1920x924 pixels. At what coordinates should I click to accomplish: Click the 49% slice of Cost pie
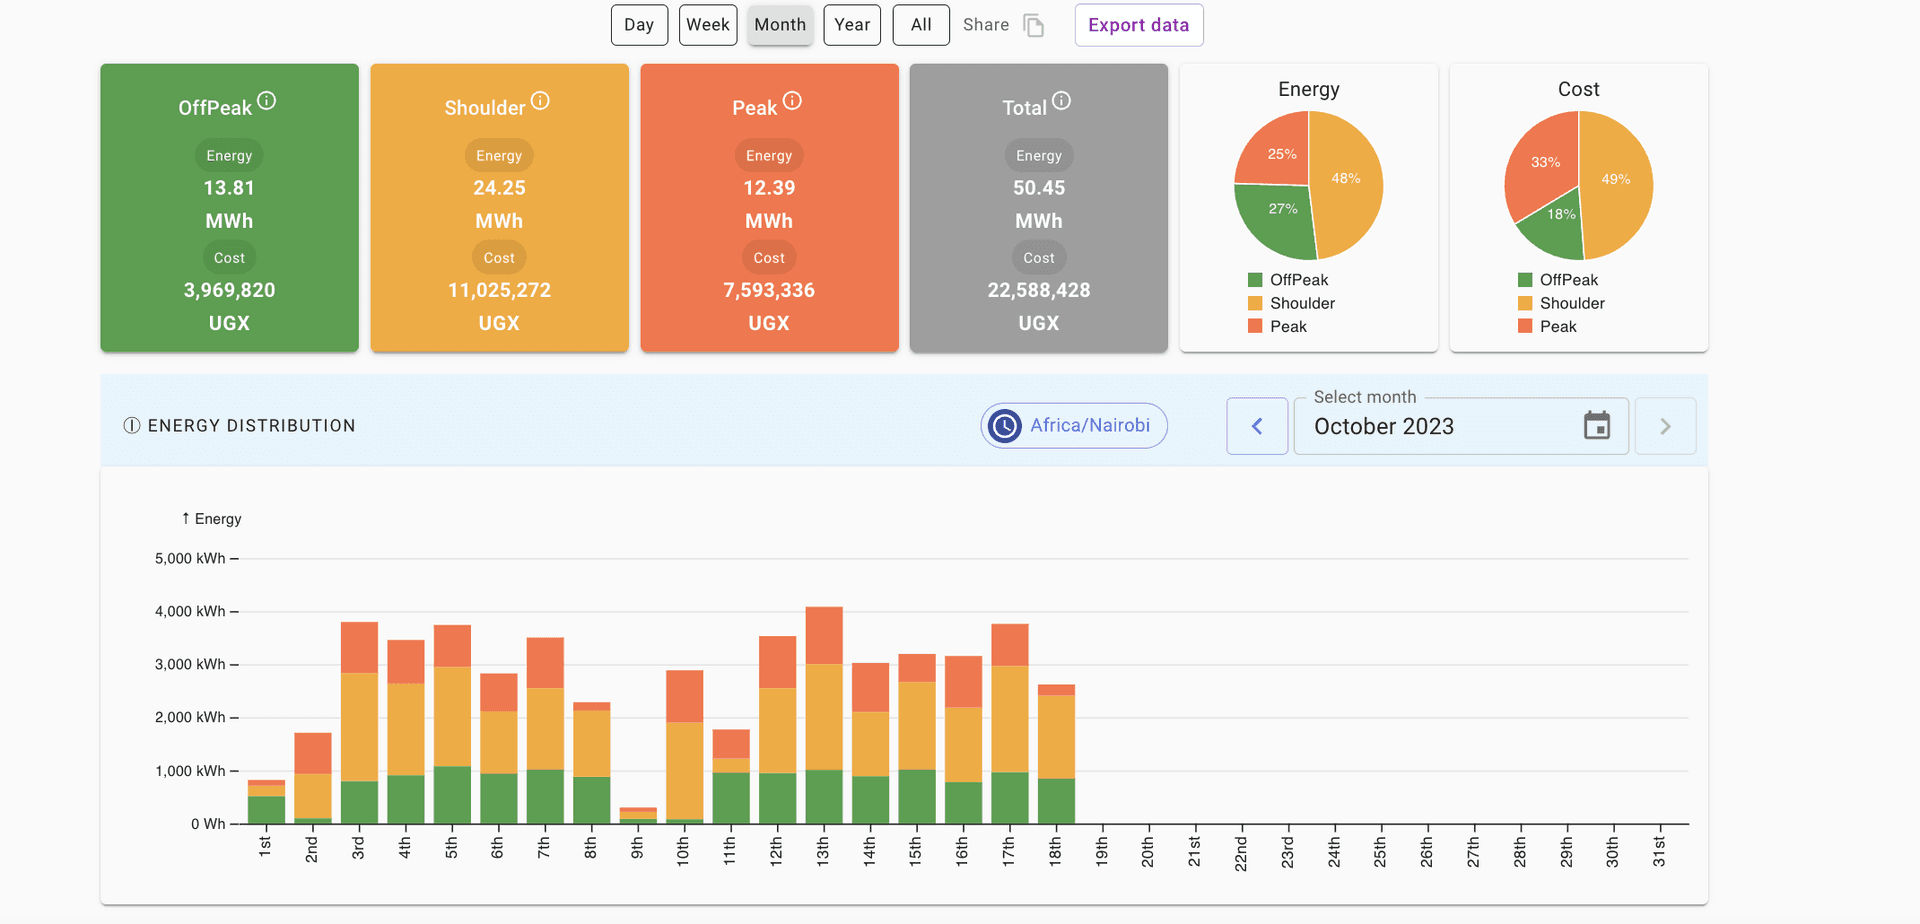1618,185
